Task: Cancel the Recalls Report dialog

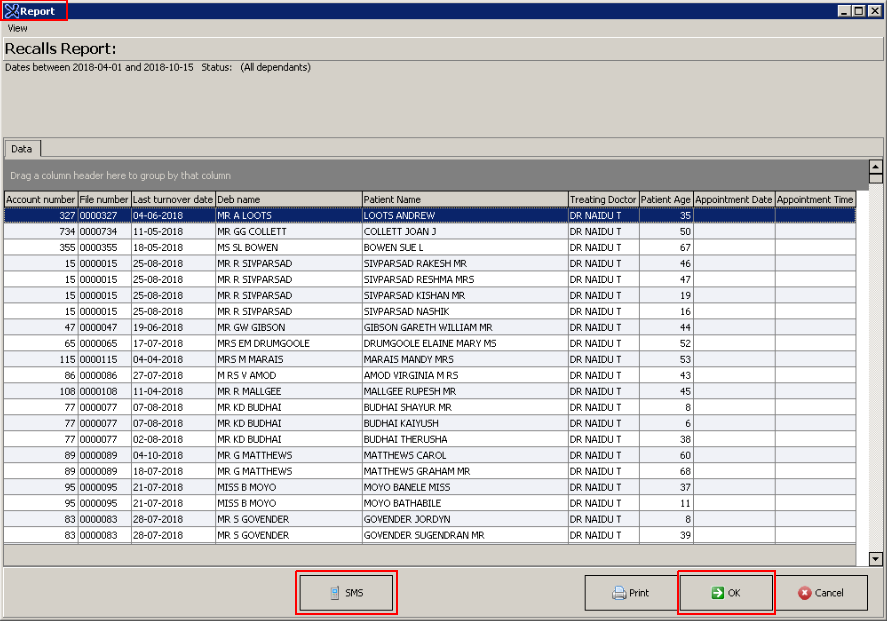Action: click(820, 593)
